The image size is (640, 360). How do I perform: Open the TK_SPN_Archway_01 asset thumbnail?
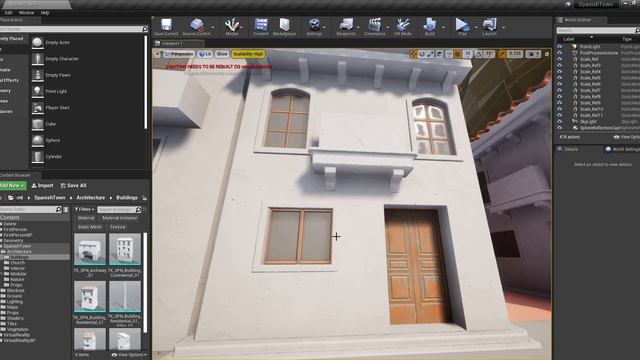pyautogui.click(x=90, y=249)
